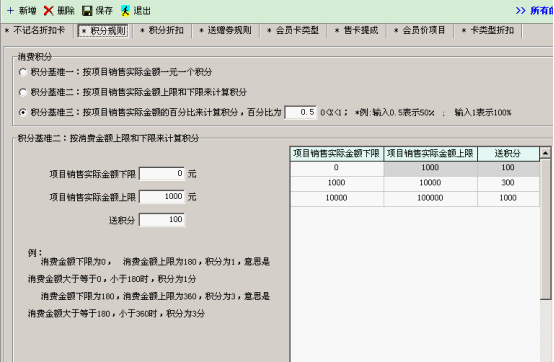
Task: Select radio 积分基准二 upper and lower limits
Action: [x=23, y=92]
